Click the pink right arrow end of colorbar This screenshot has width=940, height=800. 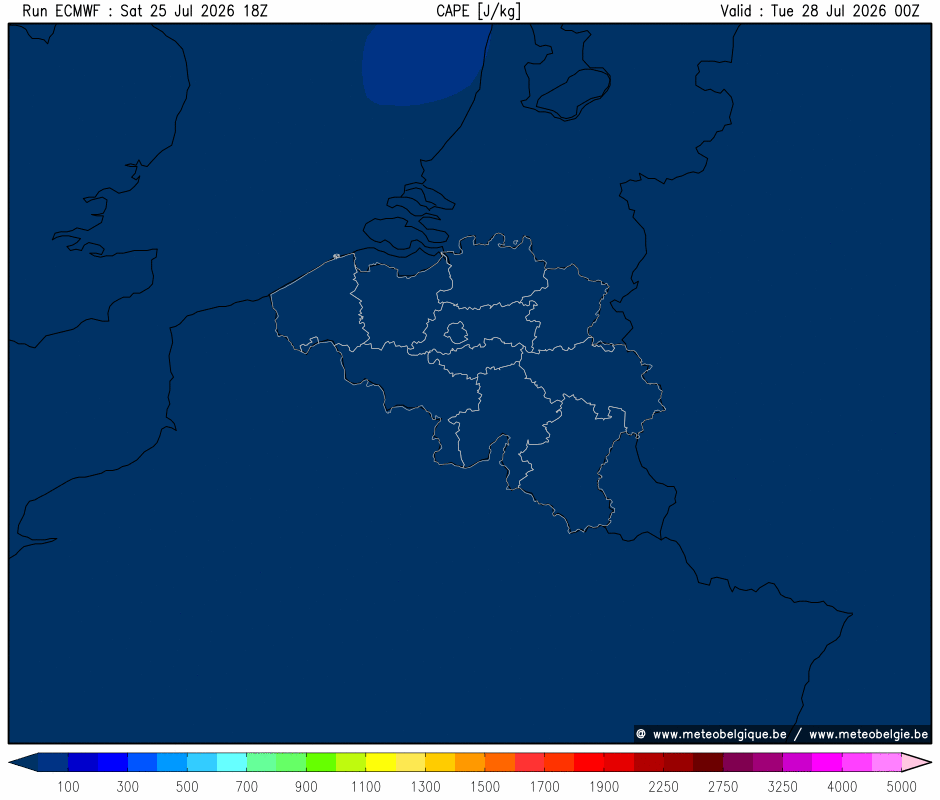click(x=917, y=762)
